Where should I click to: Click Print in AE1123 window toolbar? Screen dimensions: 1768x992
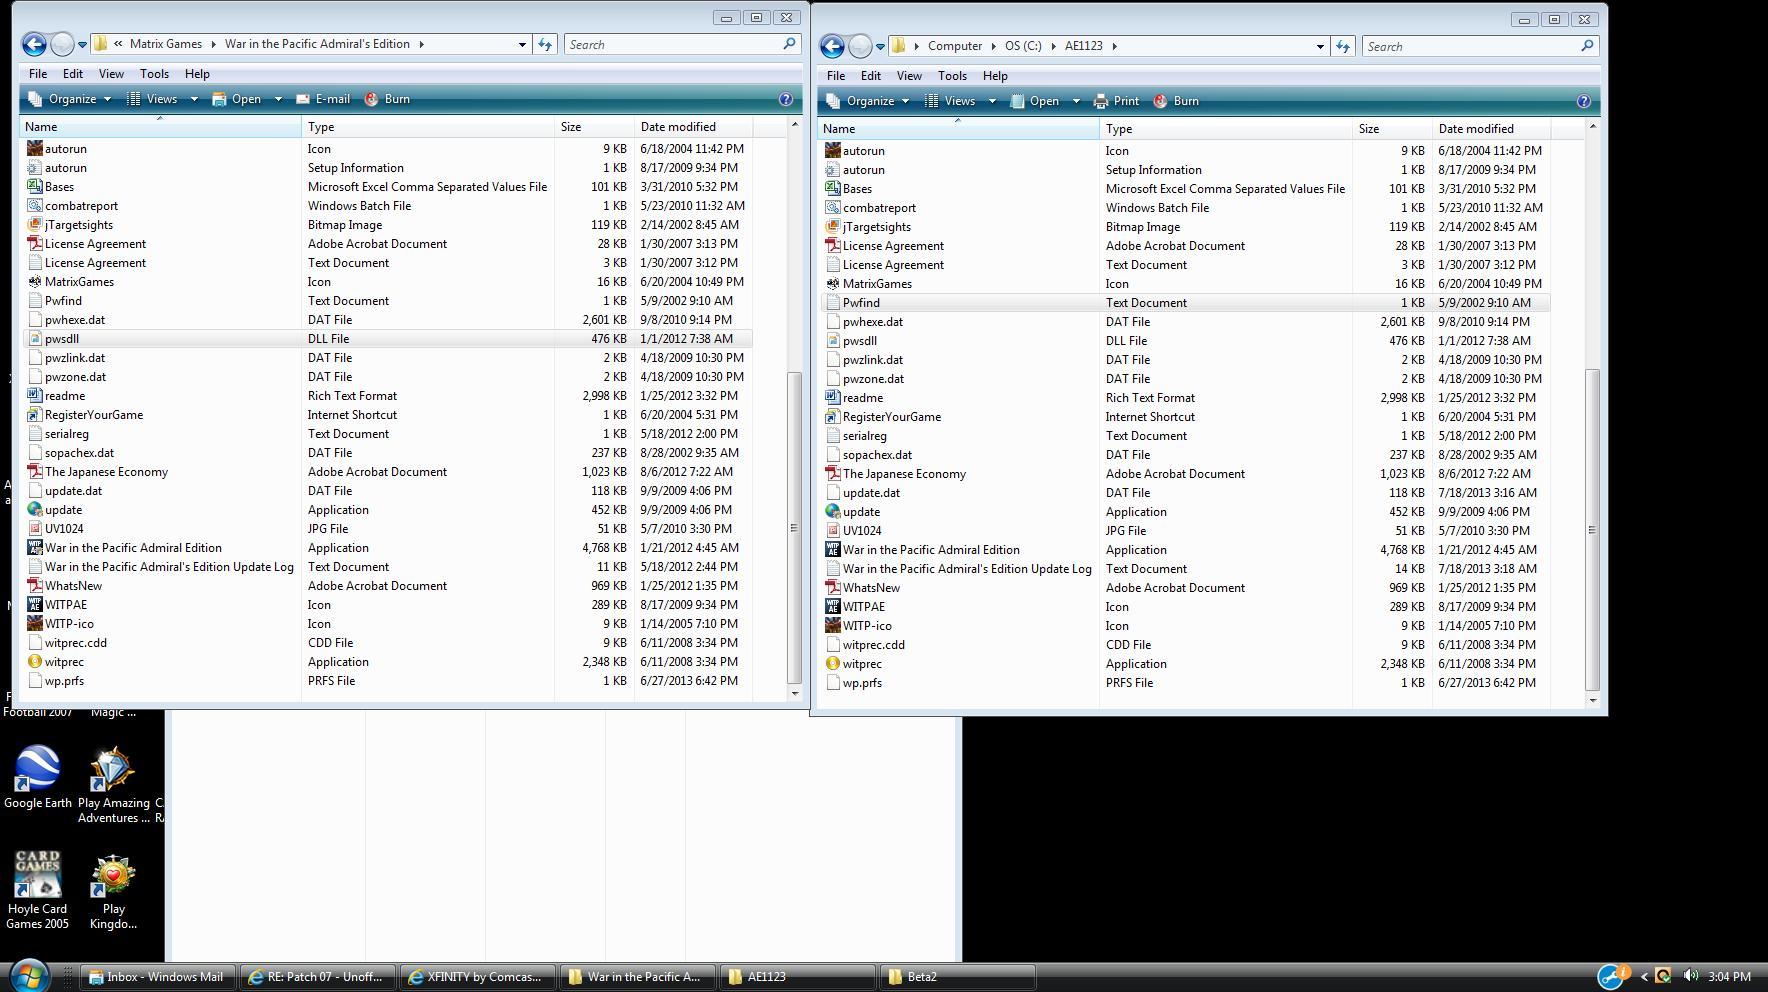pyautogui.click(x=1116, y=101)
